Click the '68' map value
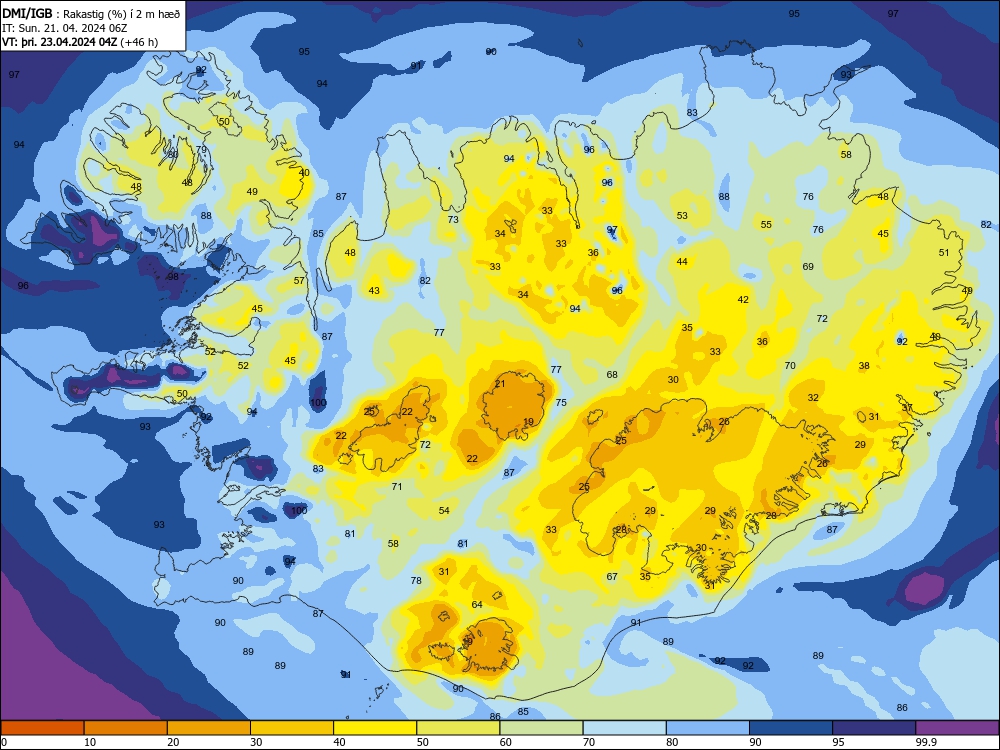 click(x=612, y=374)
